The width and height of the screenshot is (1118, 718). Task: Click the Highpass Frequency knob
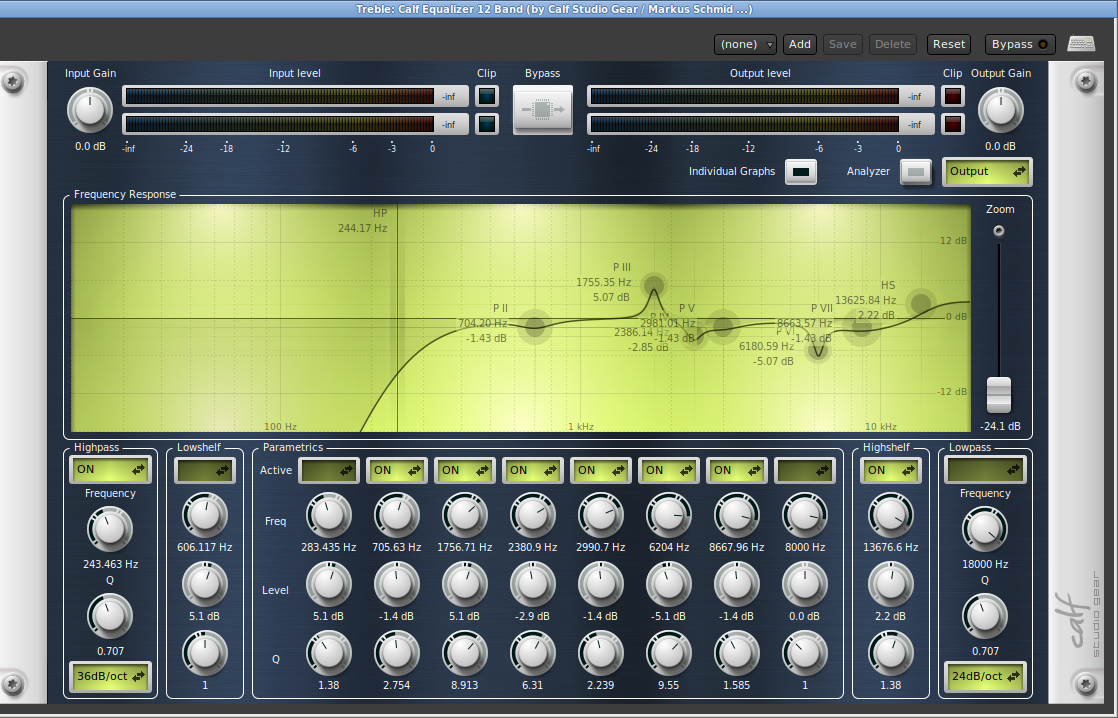click(110, 528)
